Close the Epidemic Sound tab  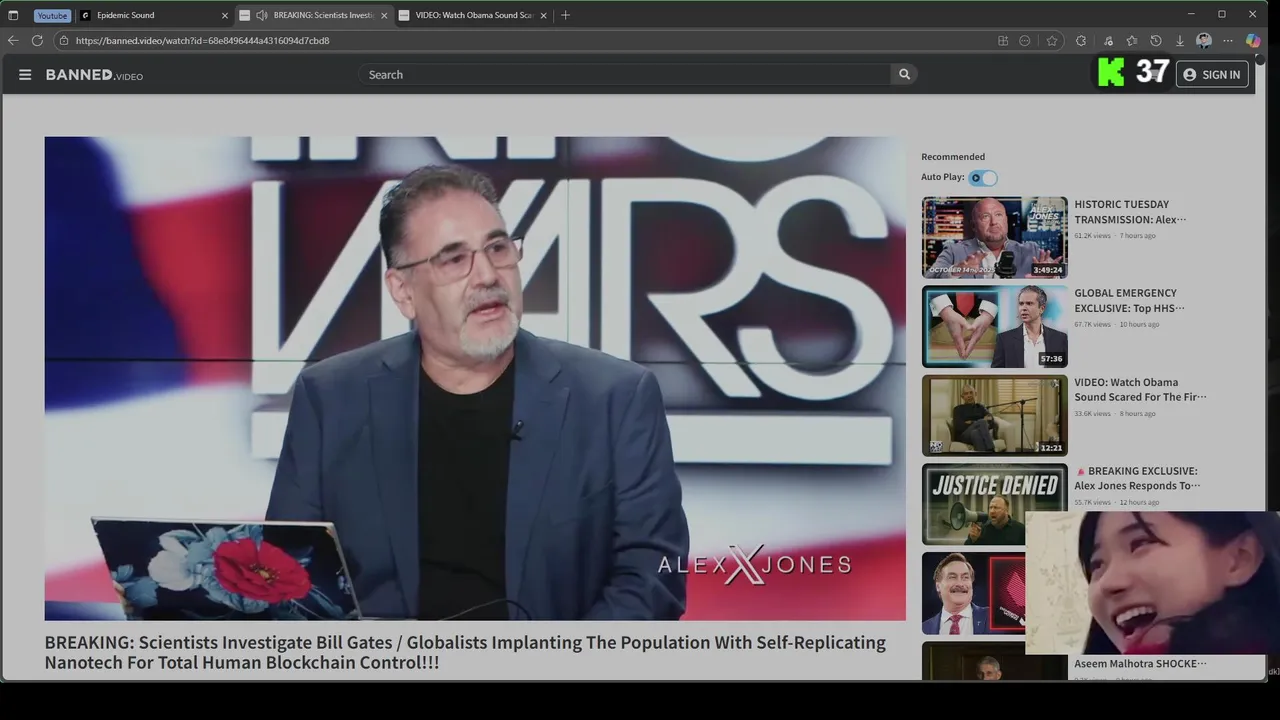click(x=224, y=15)
